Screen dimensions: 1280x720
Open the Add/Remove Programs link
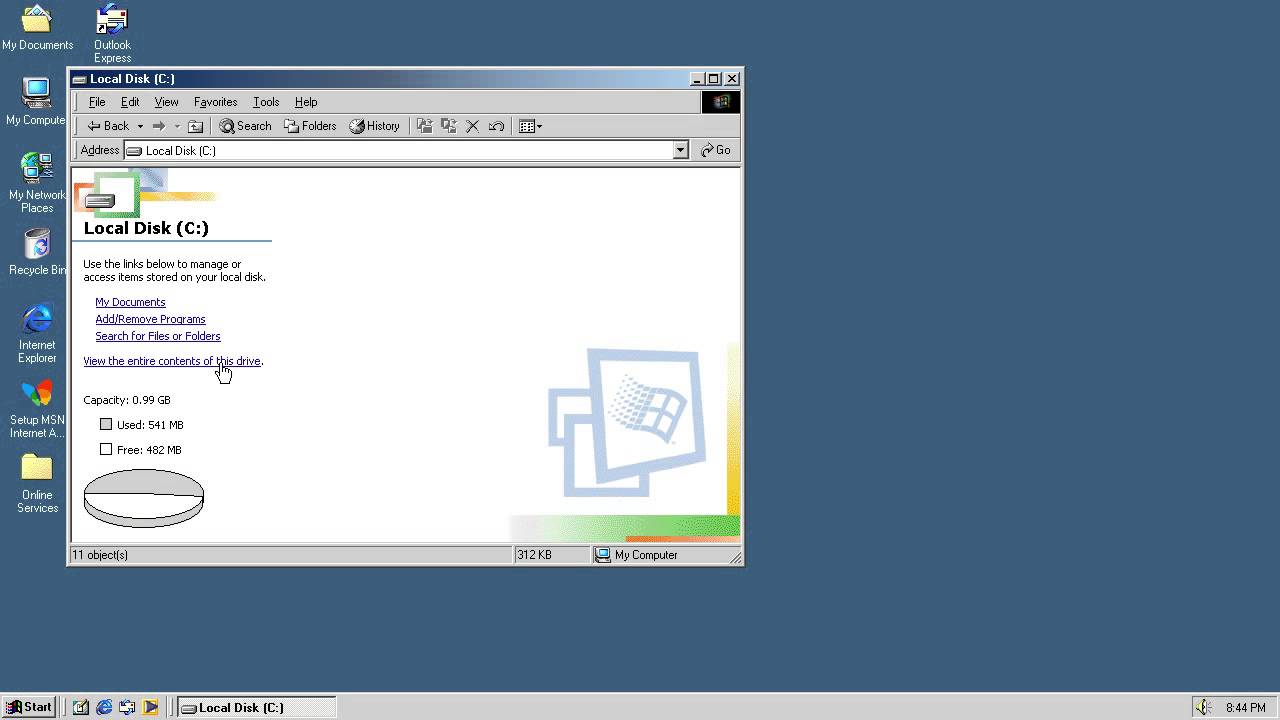[x=150, y=319]
